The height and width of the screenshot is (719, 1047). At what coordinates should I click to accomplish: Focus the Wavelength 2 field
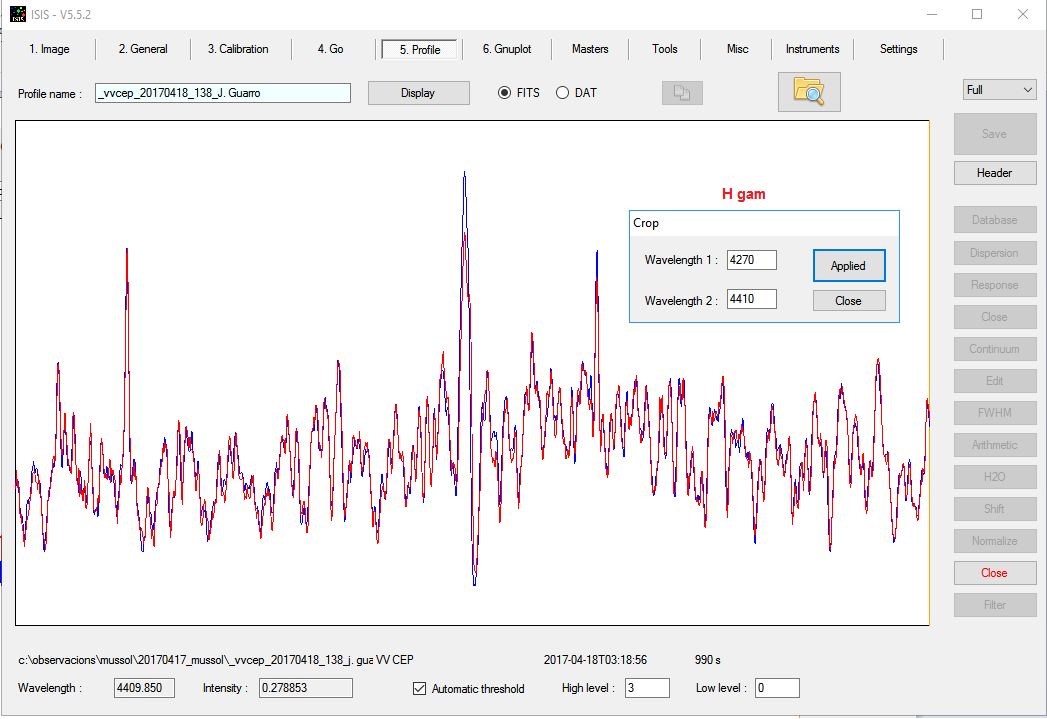coord(751,299)
